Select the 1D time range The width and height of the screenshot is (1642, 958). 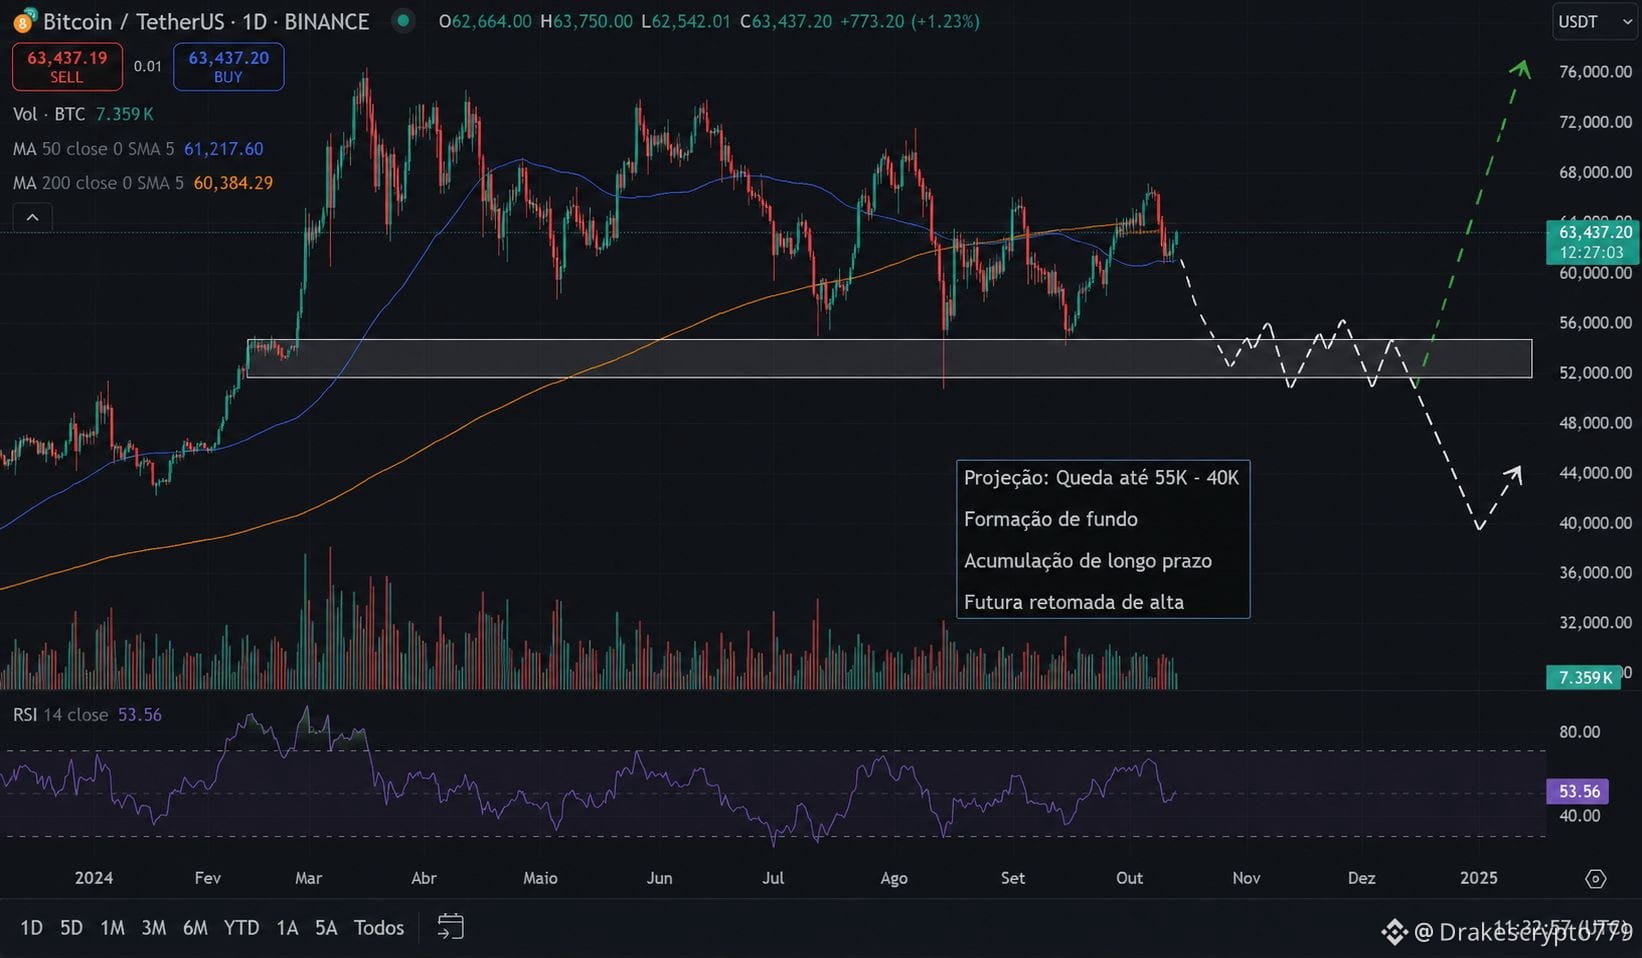click(32, 928)
